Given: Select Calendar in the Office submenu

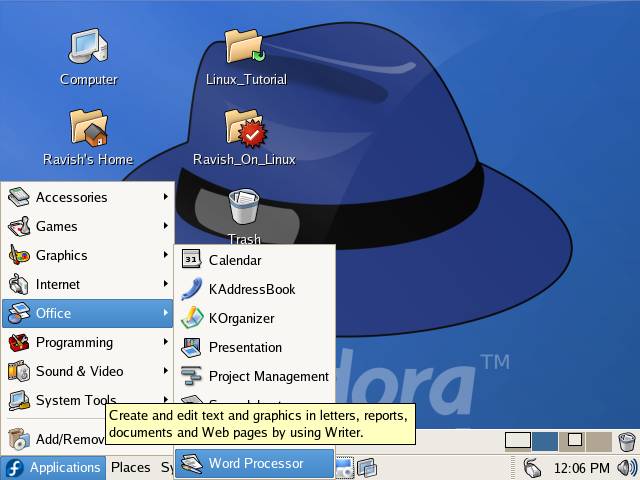Looking at the screenshot, I should pyautogui.click(x=234, y=260).
